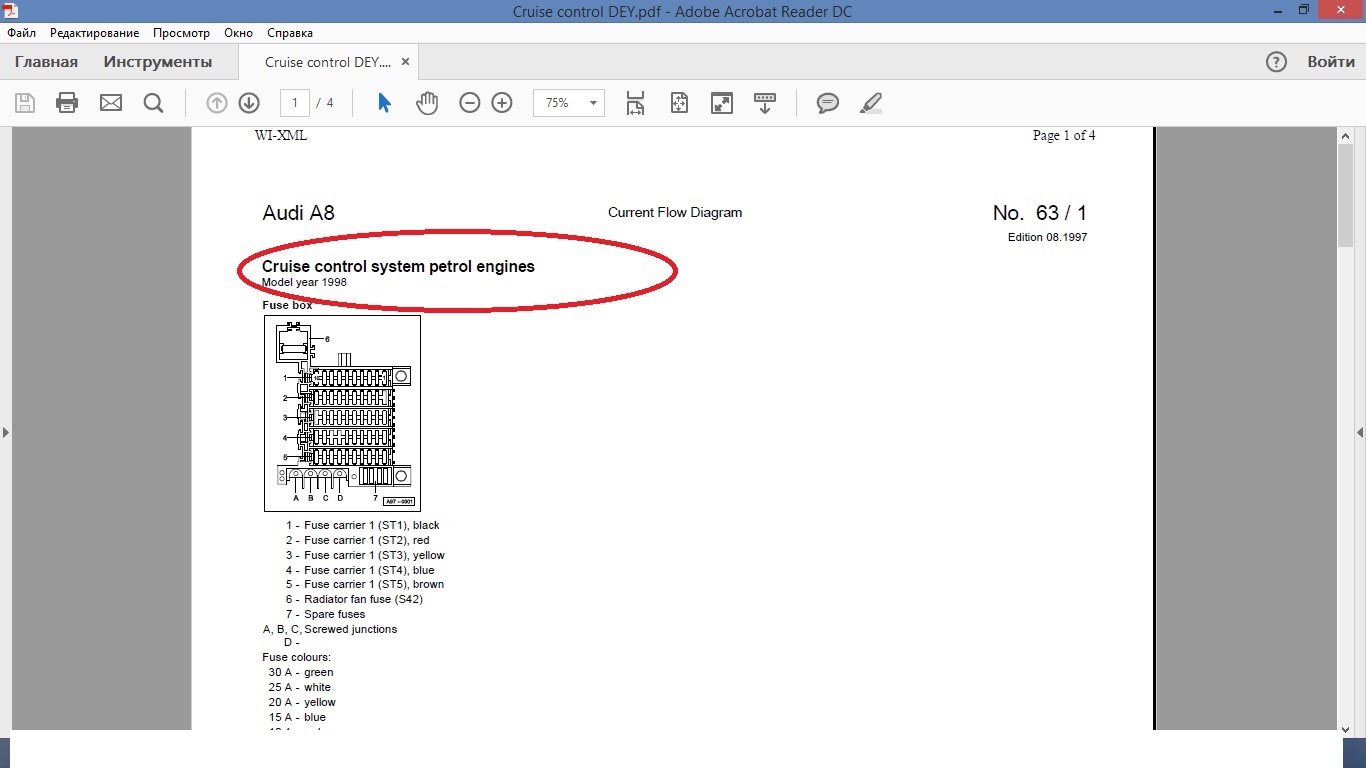This screenshot has height=768, width=1366.
Task: Zoom in with the plus button
Action: coord(502,103)
